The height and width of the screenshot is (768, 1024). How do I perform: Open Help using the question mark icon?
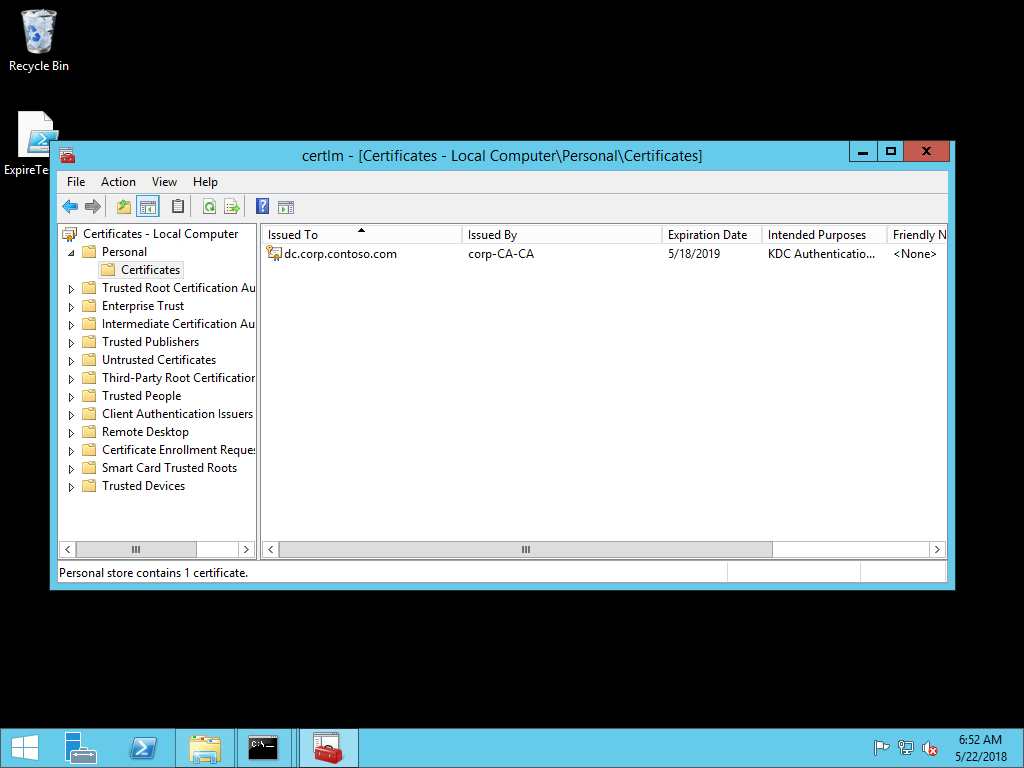[x=261, y=206]
